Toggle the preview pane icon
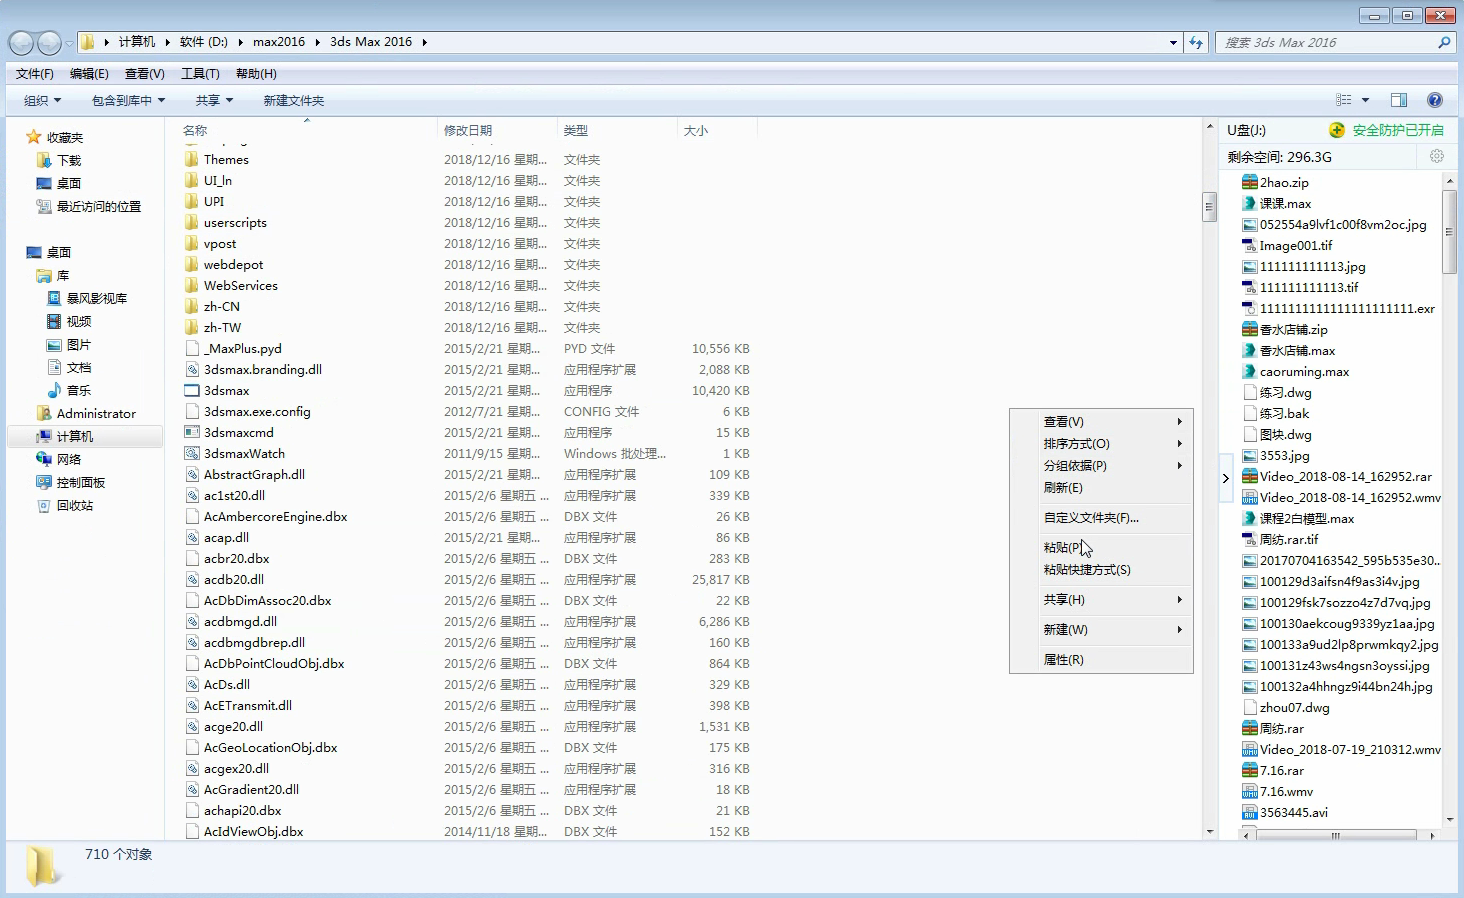1464x898 pixels. pyautogui.click(x=1399, y=100)
